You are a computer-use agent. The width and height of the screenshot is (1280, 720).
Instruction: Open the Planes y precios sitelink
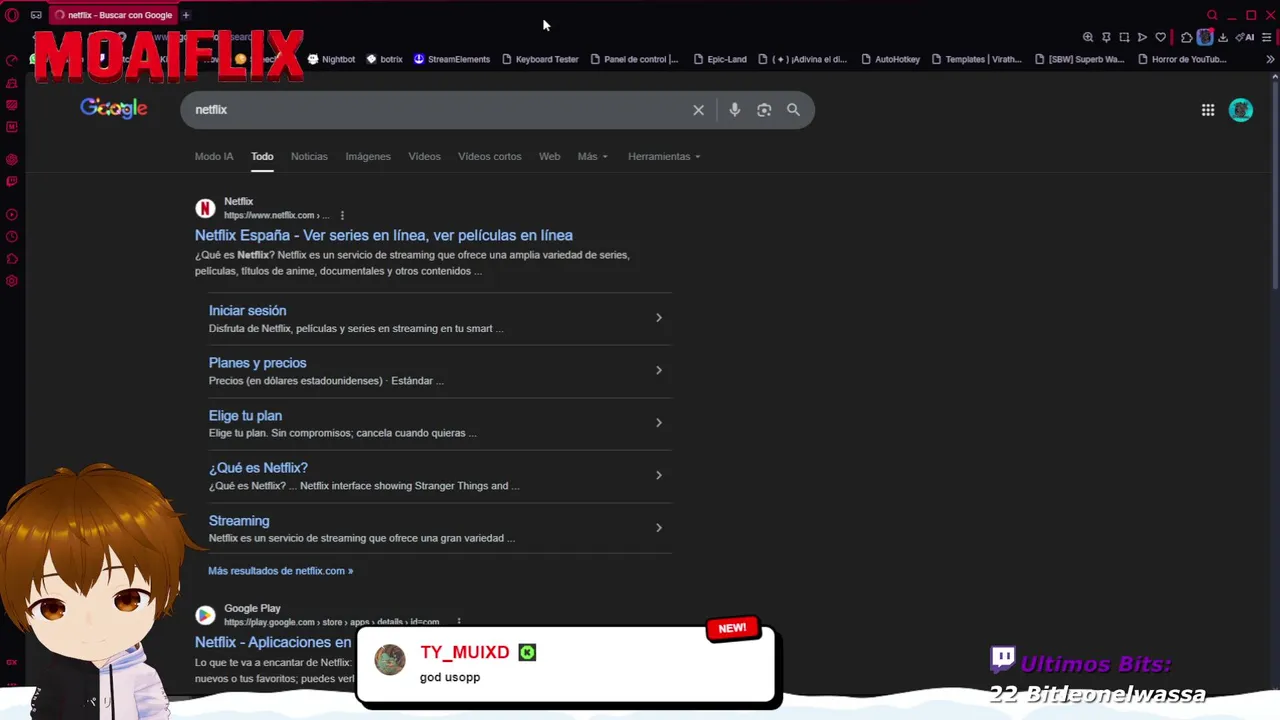coord(257,363)
